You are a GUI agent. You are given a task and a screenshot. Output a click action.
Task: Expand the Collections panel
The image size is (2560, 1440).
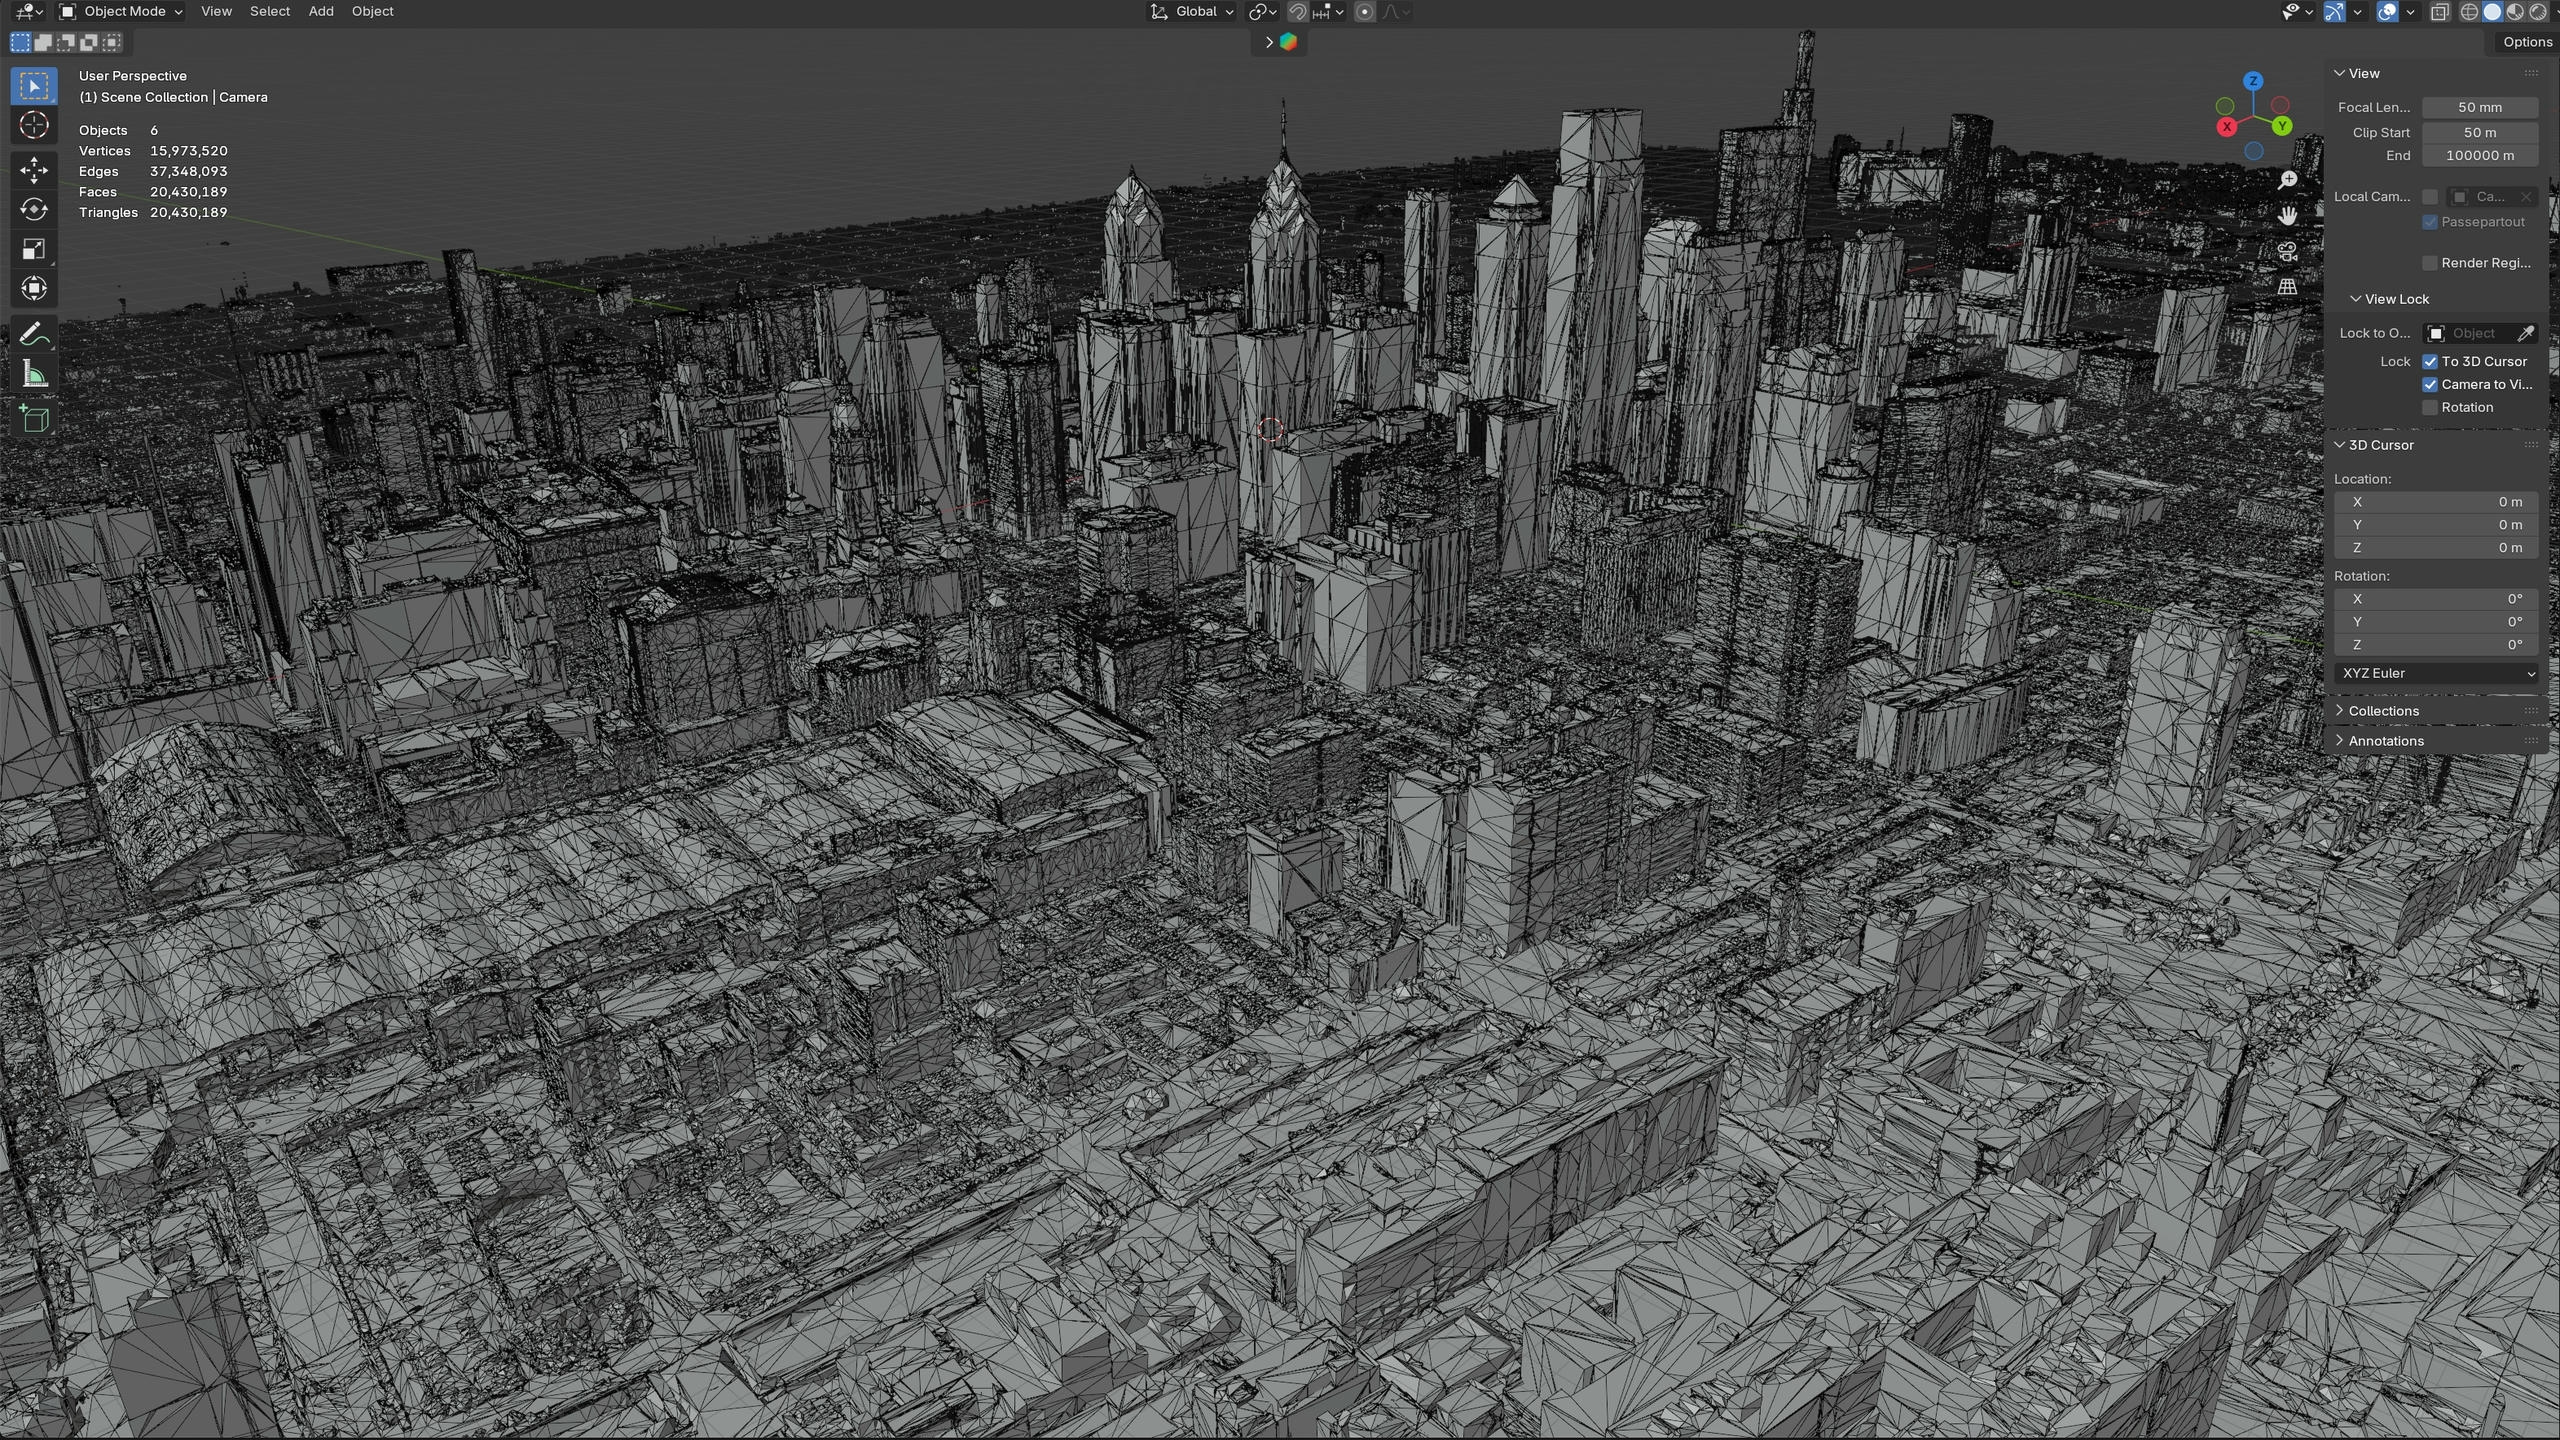click(2383, 711)
